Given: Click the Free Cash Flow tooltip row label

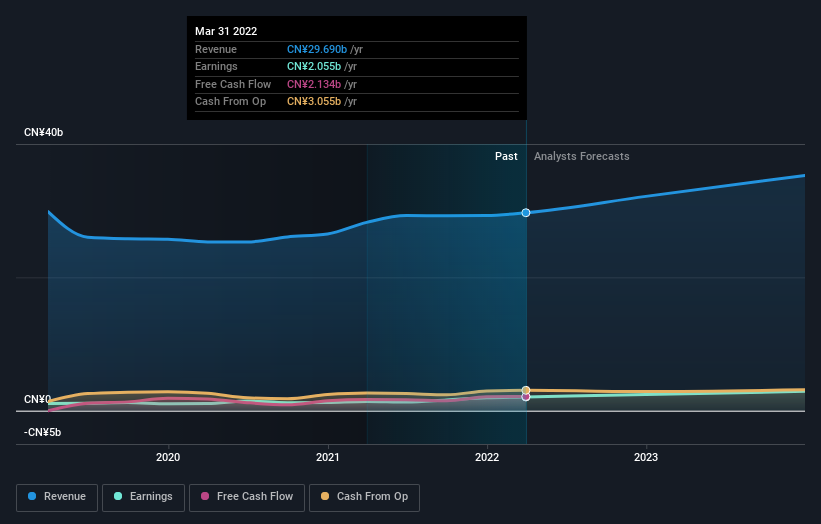Looking at the screenshot, I should point(233,84).
